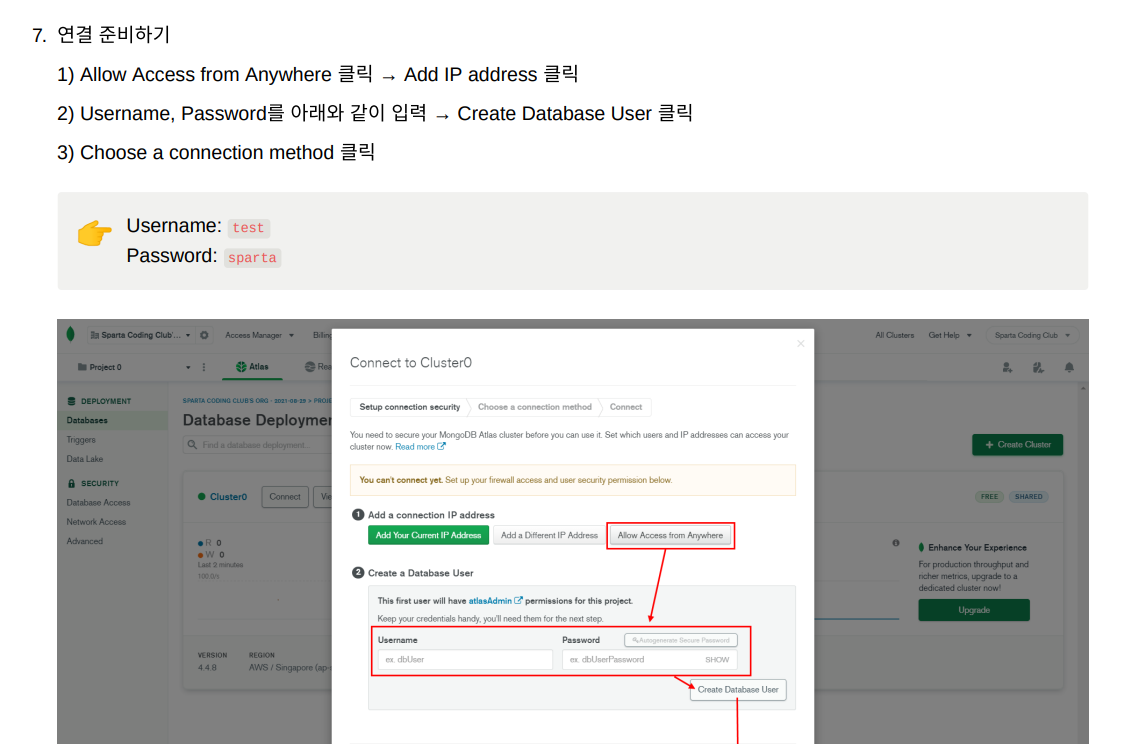Click the green Upgrade button
This screenshot has width=1128, height=744.
(x=973, y=610)
